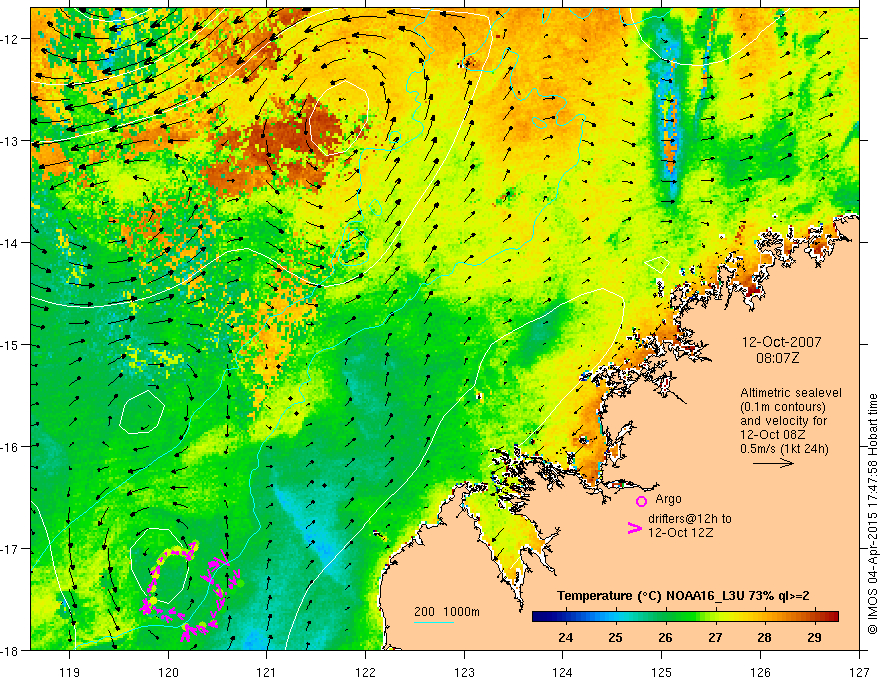Click the magenta drifters arrowhead legend symbol

(x=634, y=528)
